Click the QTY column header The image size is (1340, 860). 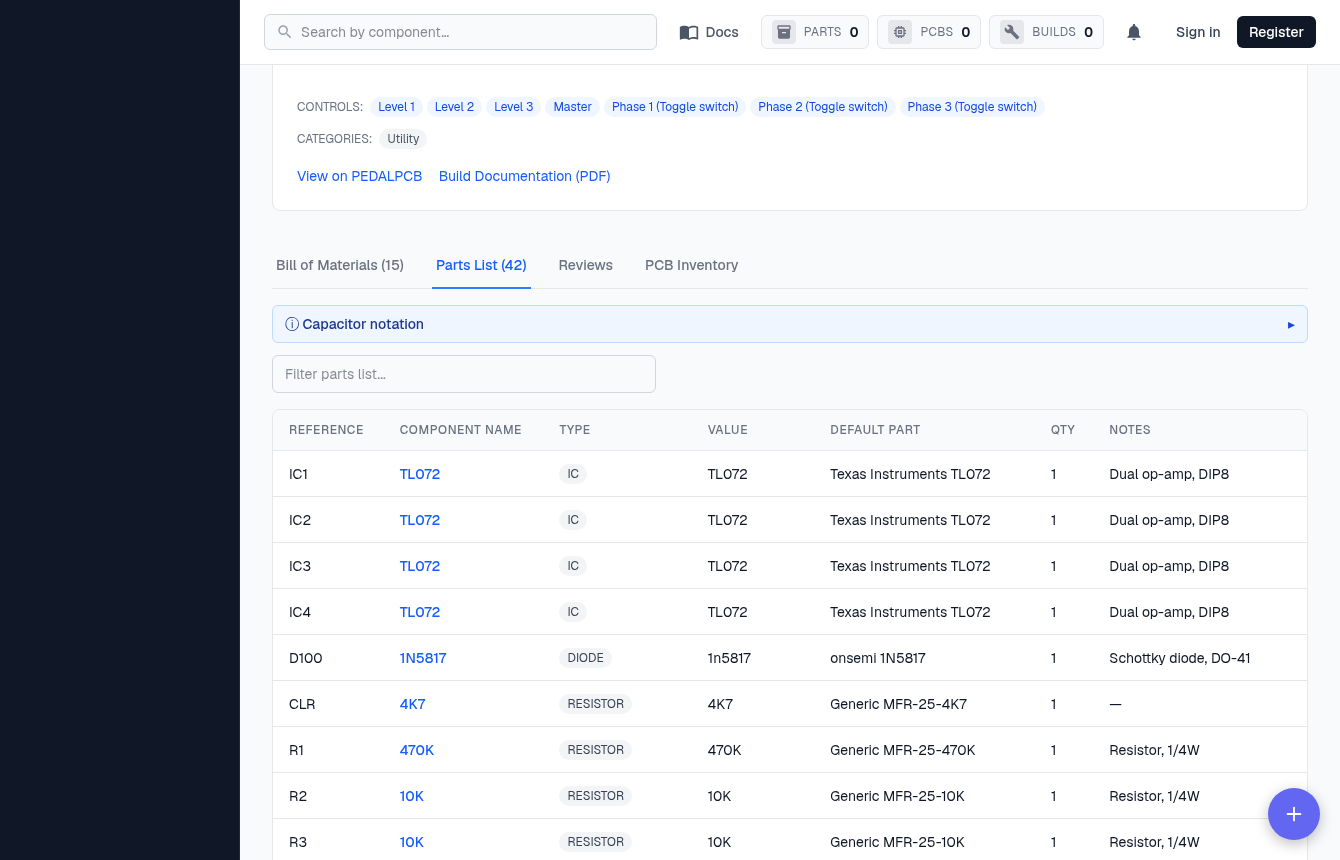tap(1063, 430)
